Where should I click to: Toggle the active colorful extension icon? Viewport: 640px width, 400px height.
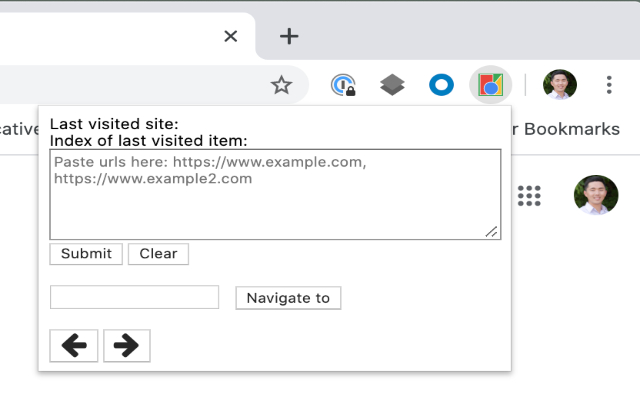[490, 86]
